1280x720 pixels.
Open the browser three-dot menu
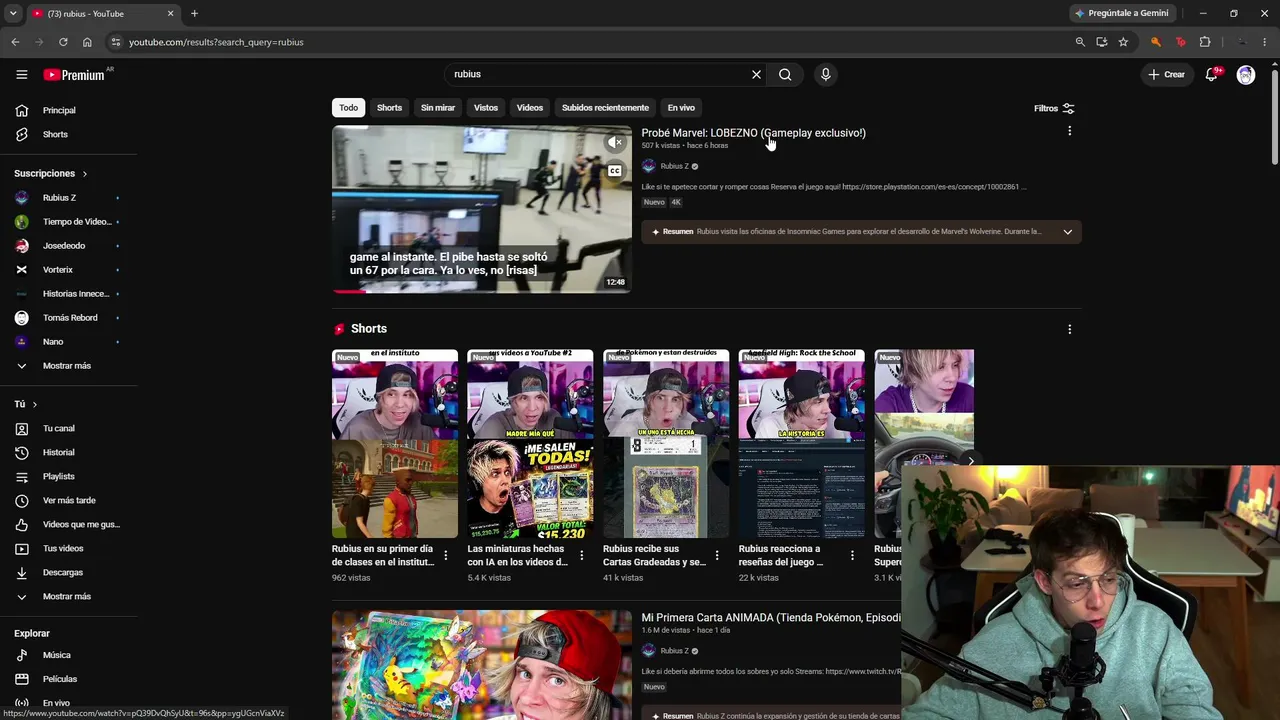pyautogui.click(x=1266, y=42)
